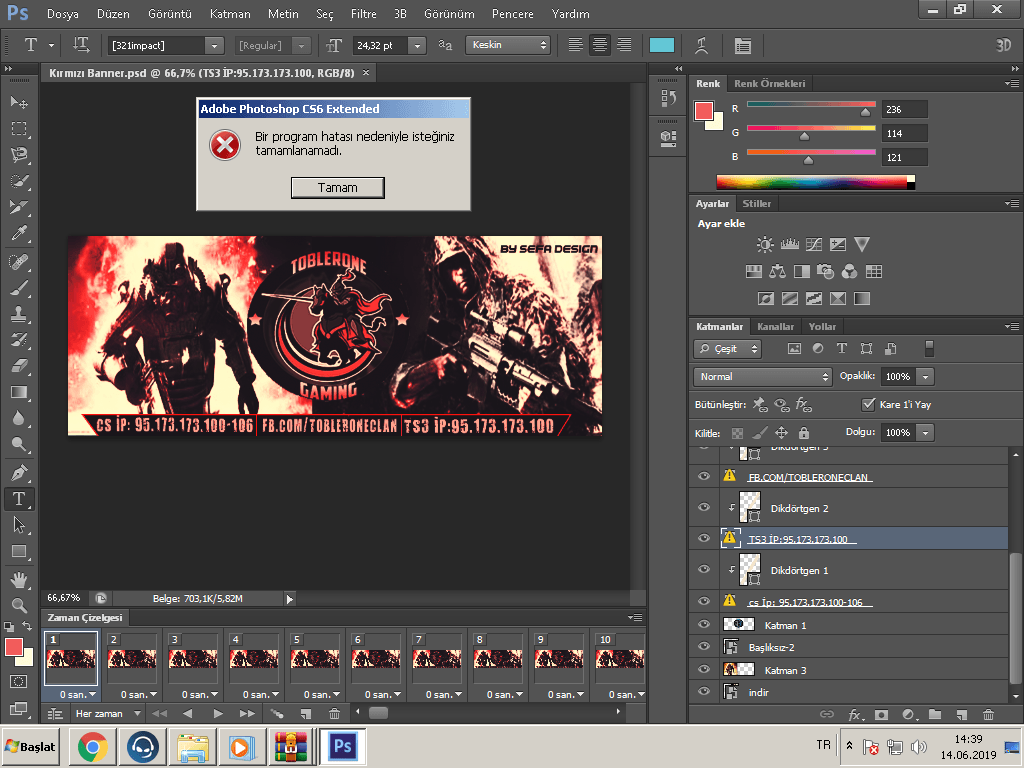Open the Opaklık opacity dropdown arrow
This screenshot has height=768, width=1024.
925,377
